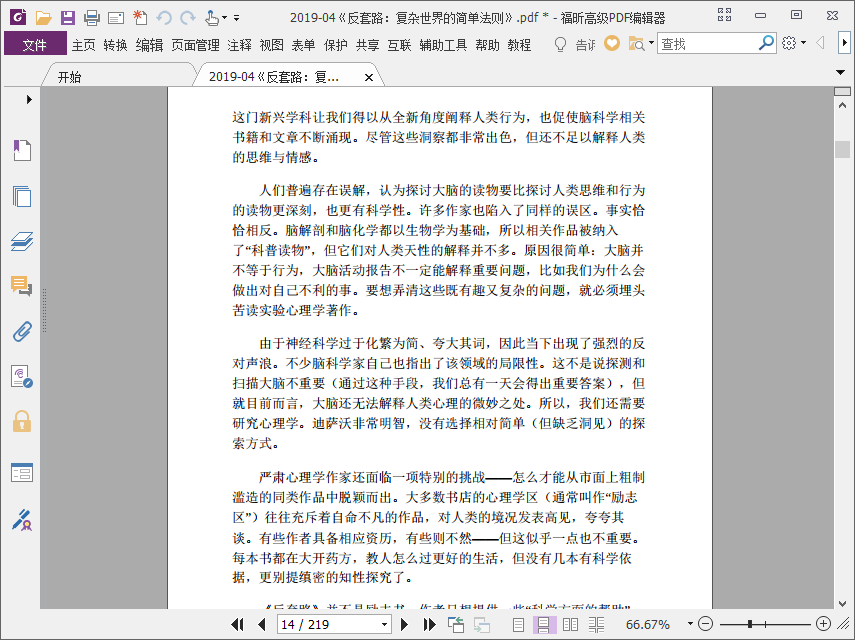Close the 2019-04《反套路》document tab
855x640 pixels.
pyautogui.click(x=369, y=77)
